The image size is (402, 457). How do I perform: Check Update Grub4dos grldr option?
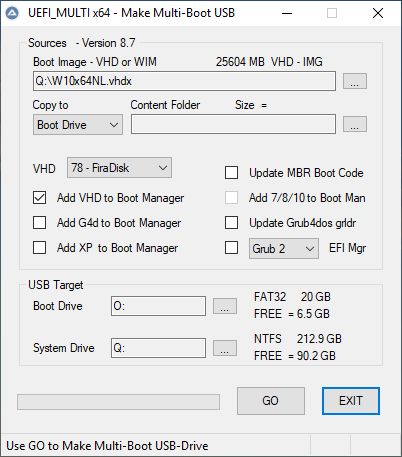tap(231, 222)
